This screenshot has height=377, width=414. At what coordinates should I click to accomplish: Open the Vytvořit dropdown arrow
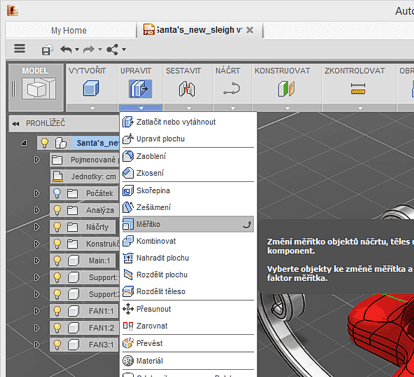(92, 108)
